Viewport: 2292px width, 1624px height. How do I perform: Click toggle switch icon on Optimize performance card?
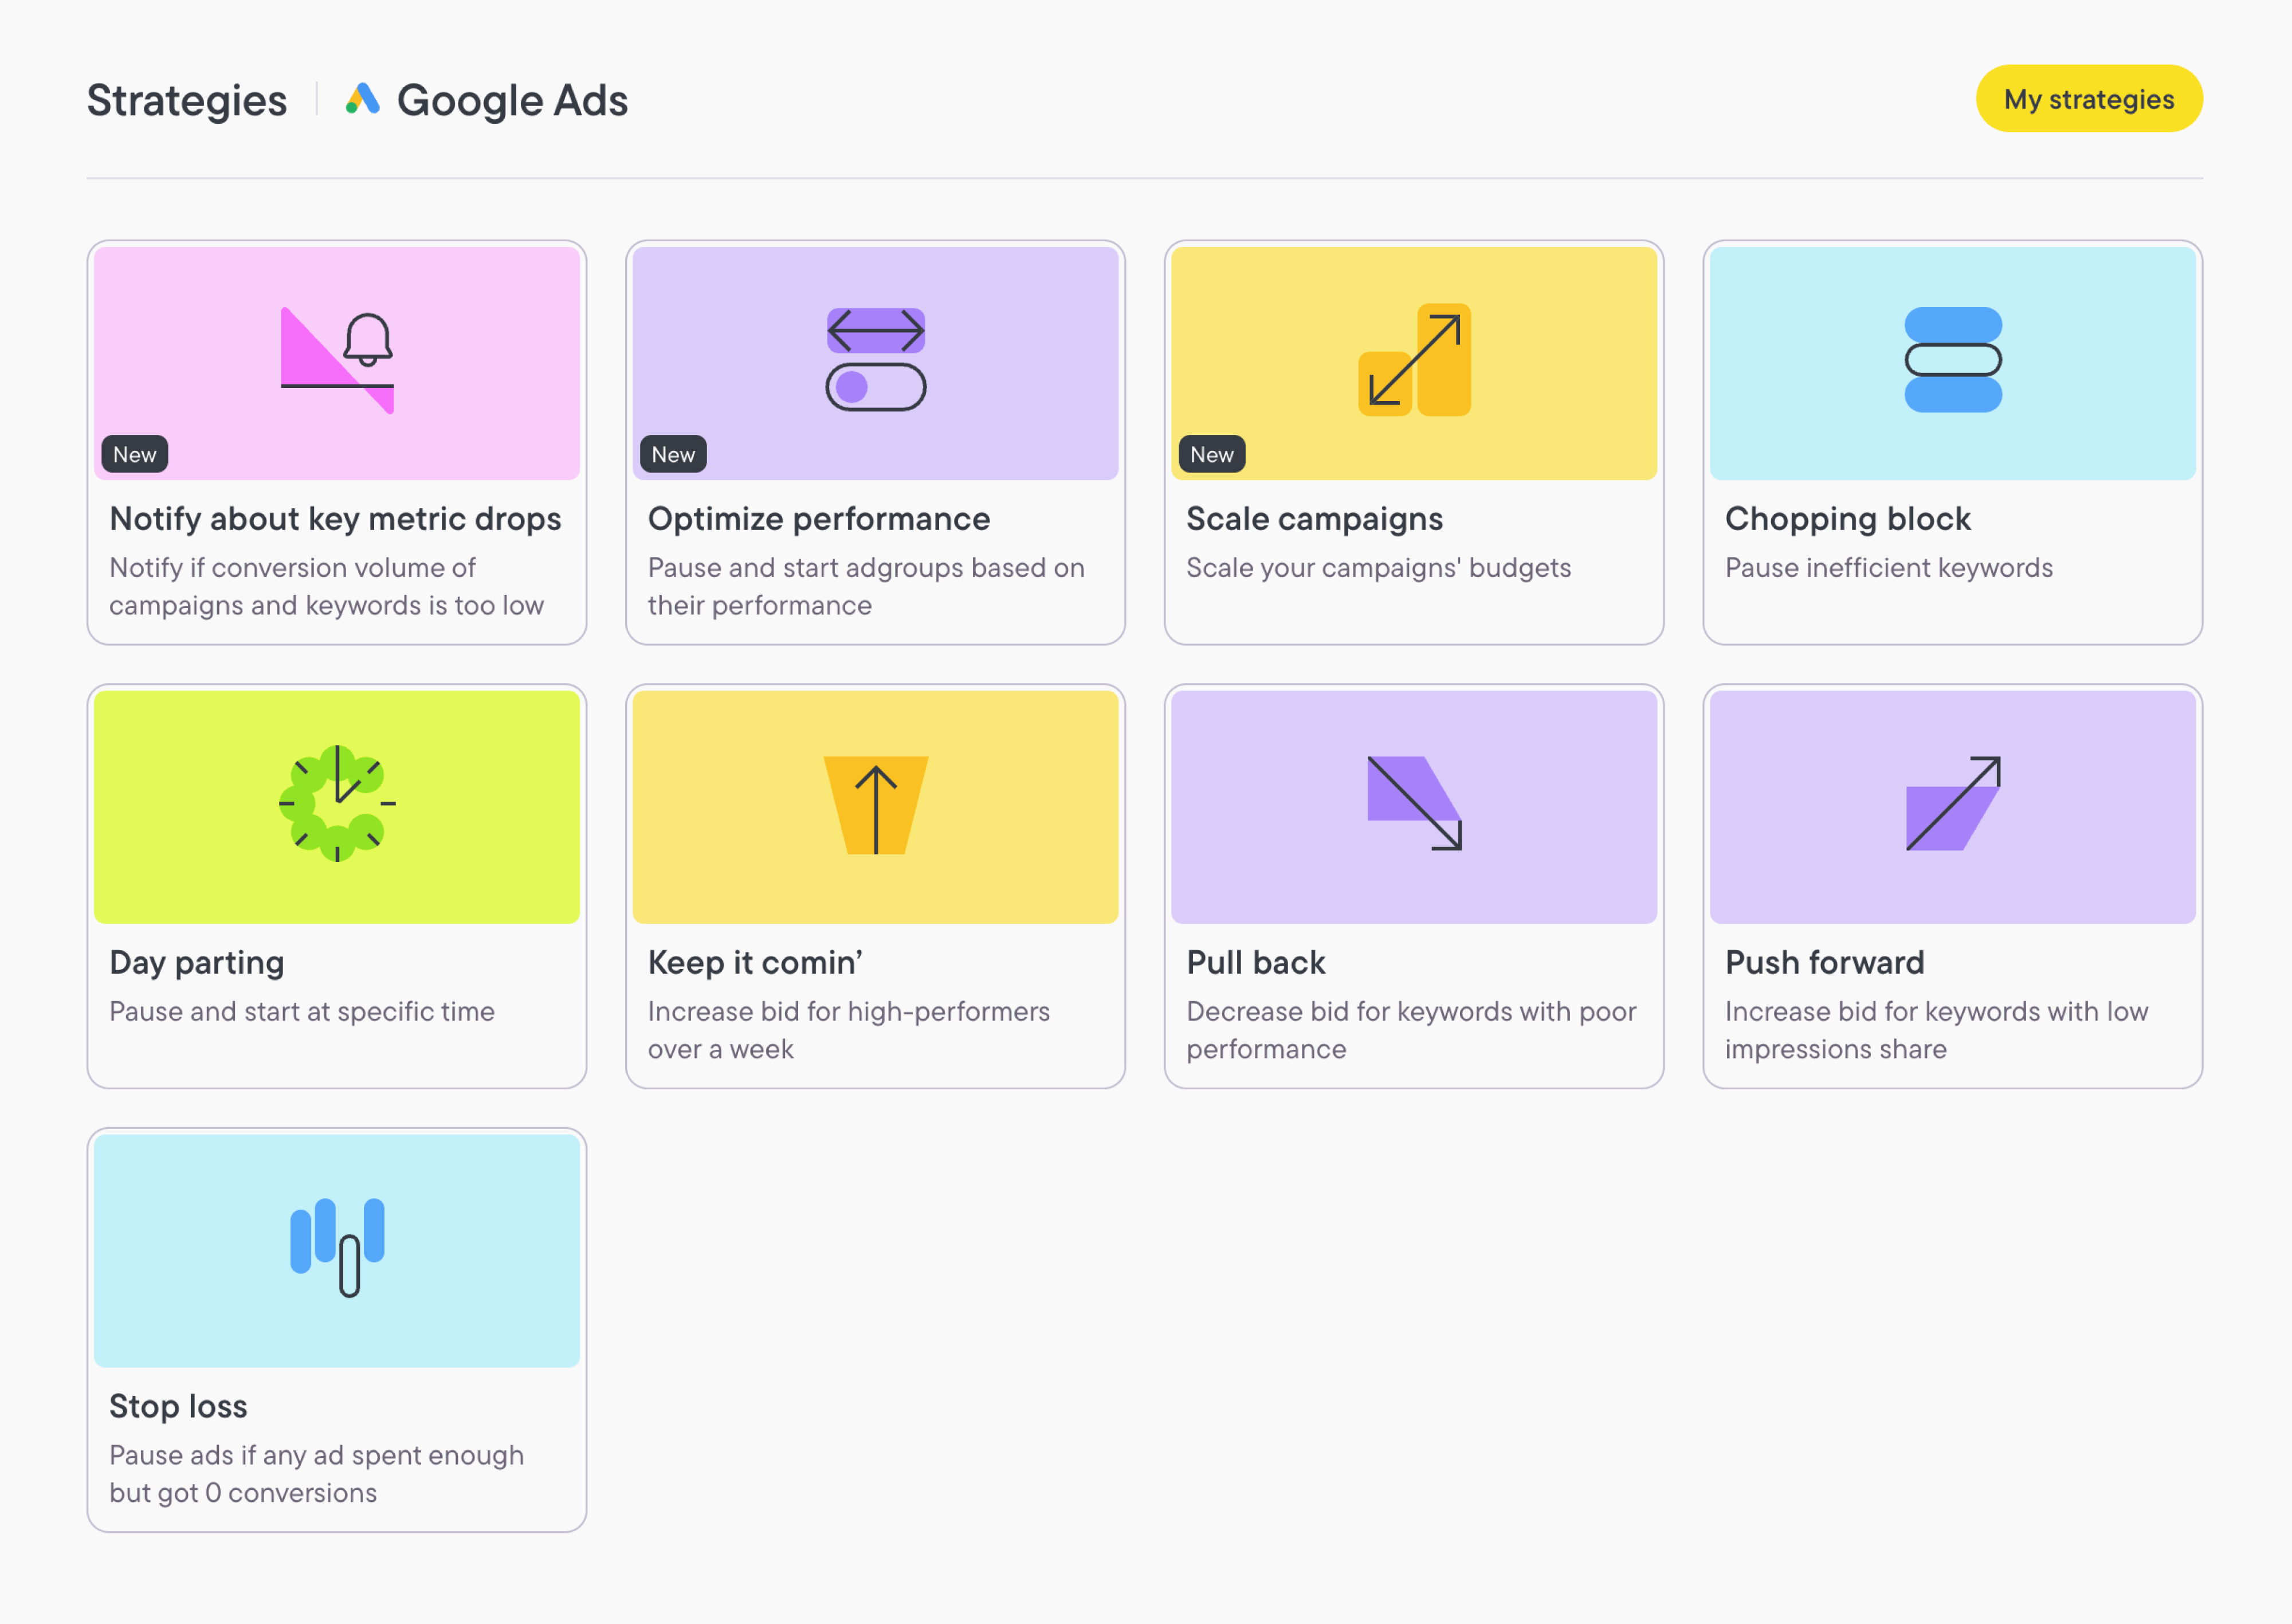tap(875, 387)
